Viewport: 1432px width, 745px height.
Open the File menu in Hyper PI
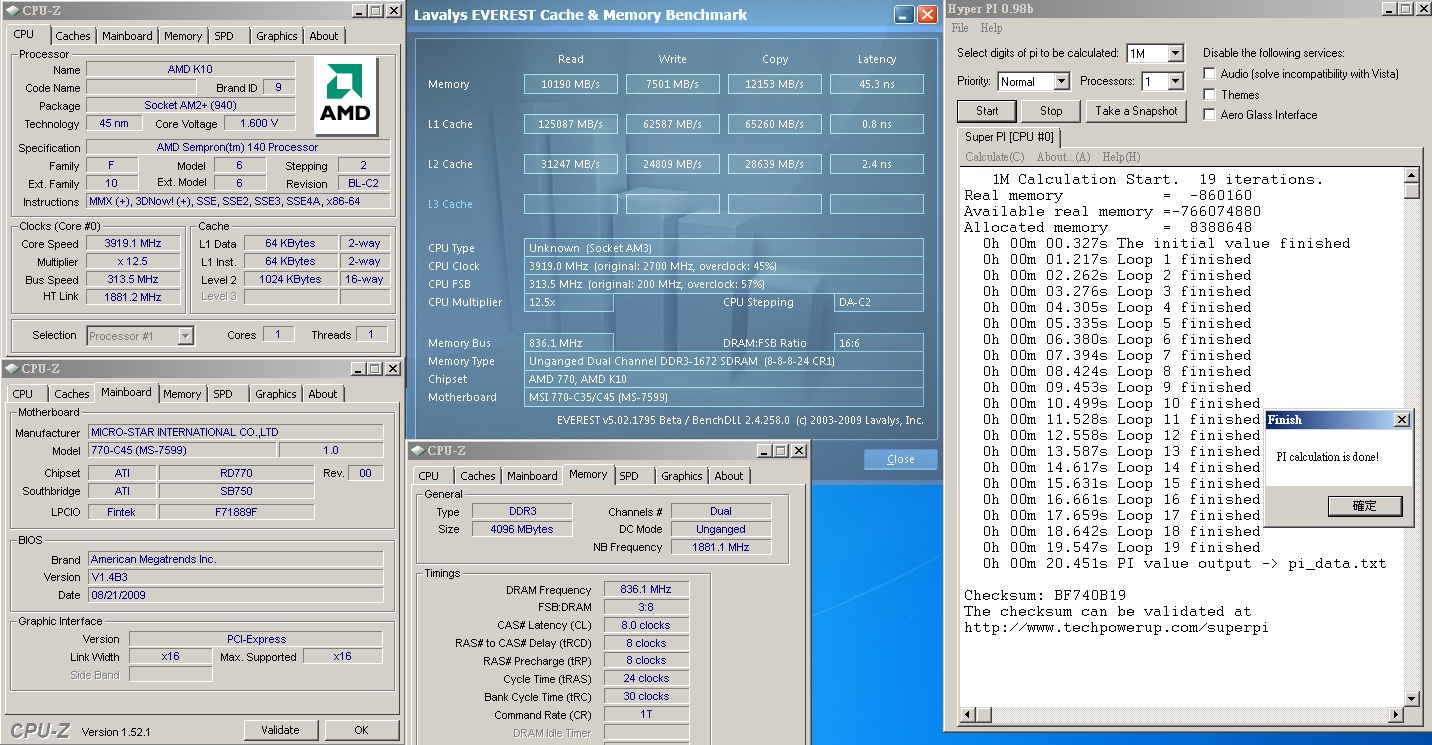[960, 28]
